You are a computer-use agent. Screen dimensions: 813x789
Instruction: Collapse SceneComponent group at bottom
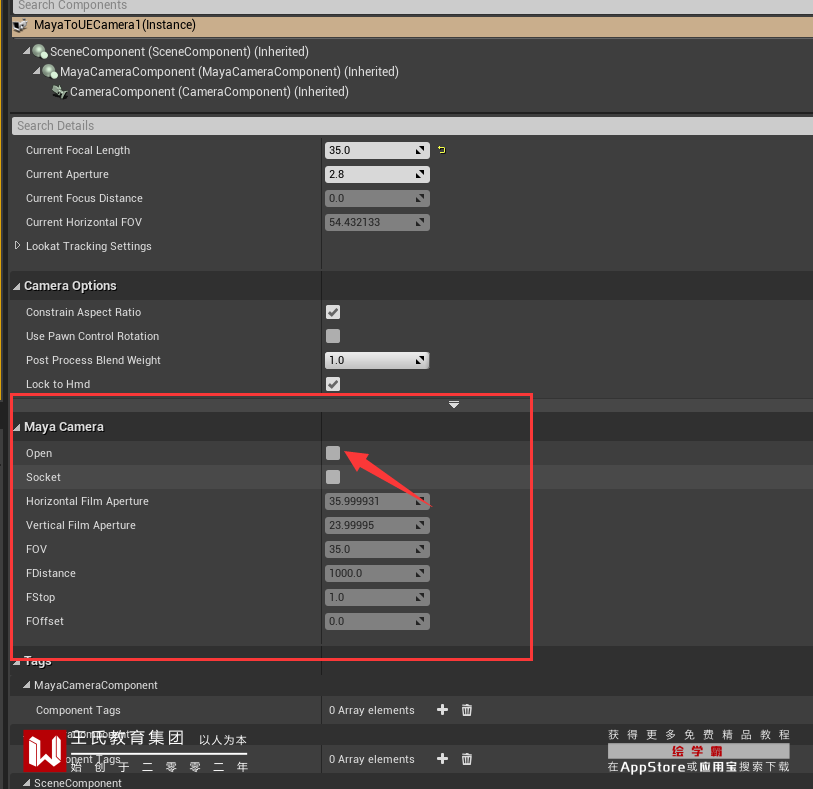tap(26, 783)
